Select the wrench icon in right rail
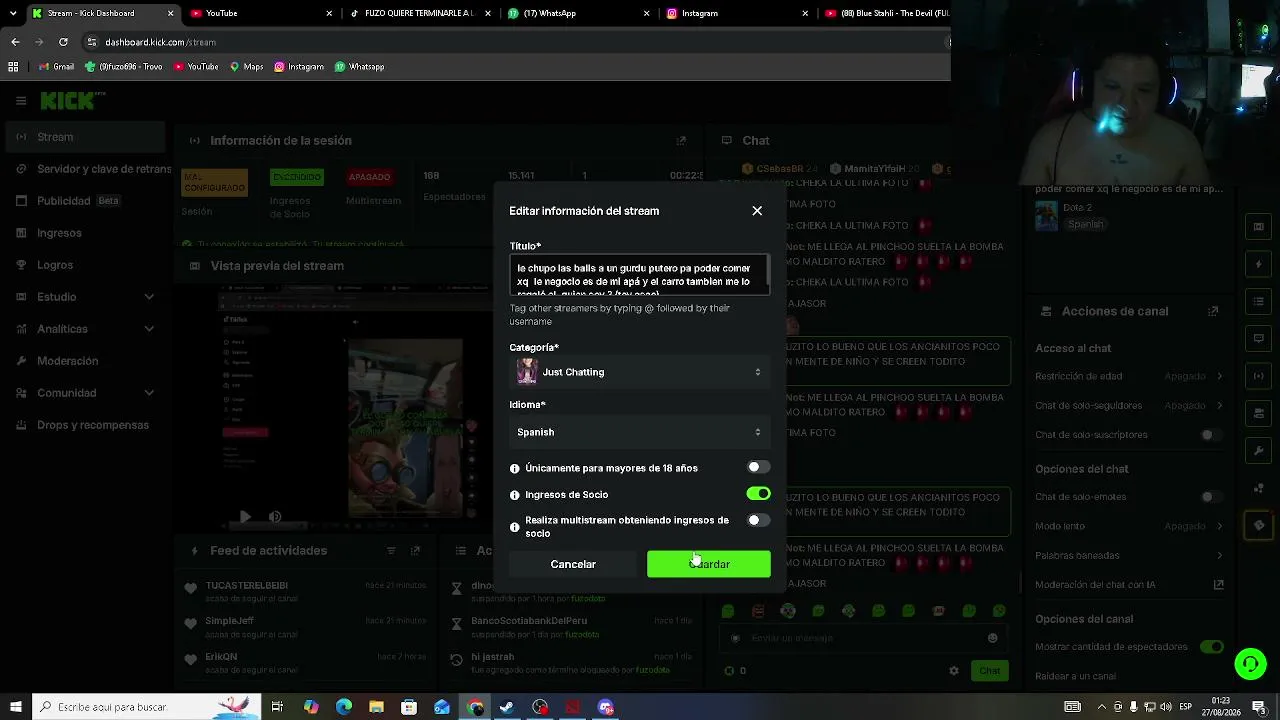 click(x=1259, y=451)
